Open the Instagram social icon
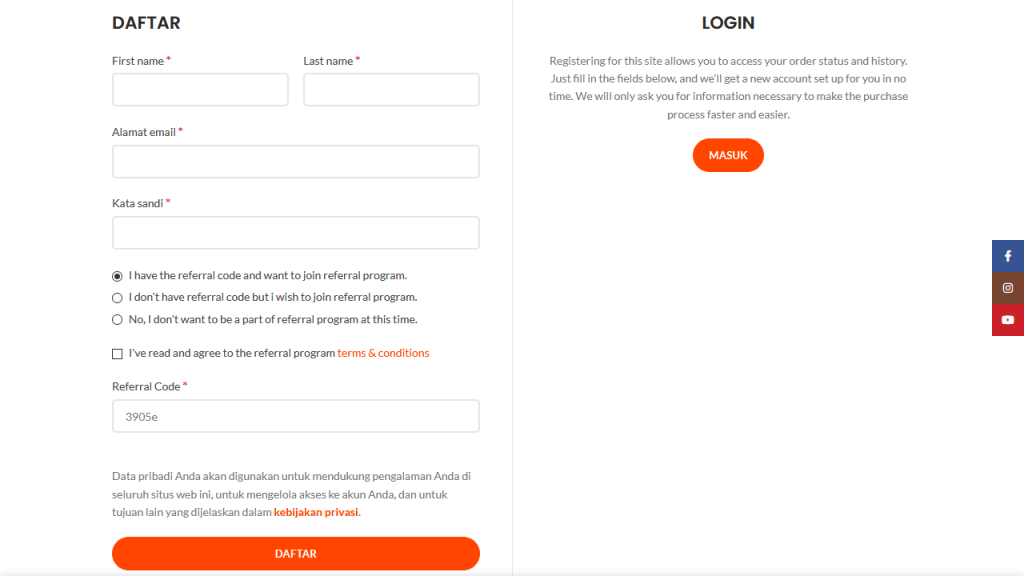The width and height of the screenshot is (1024, 576). 1007,288
